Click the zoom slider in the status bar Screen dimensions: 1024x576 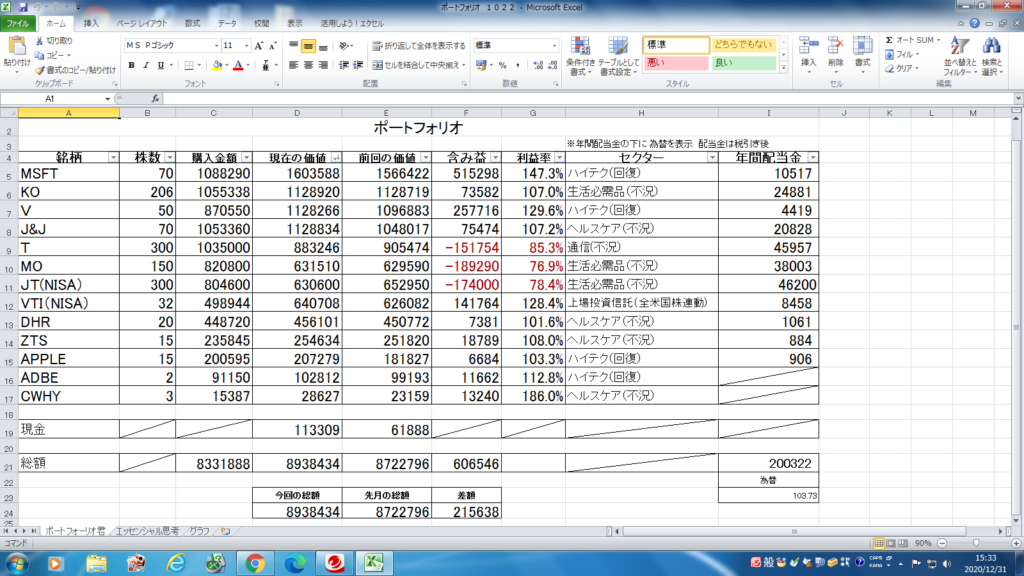[976, 543]
